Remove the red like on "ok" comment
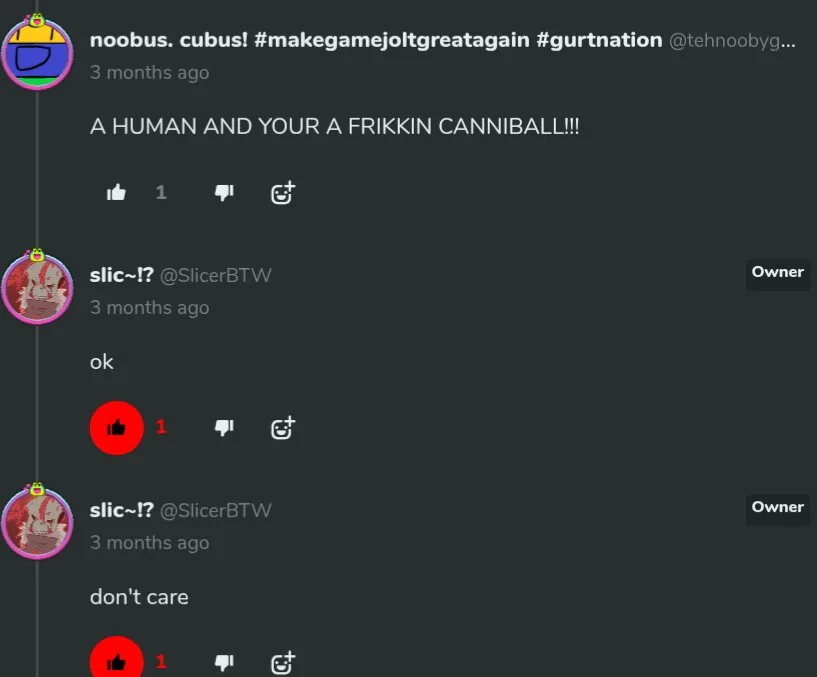Viewport: 817px width, 677px height. (x=116, y=428)
